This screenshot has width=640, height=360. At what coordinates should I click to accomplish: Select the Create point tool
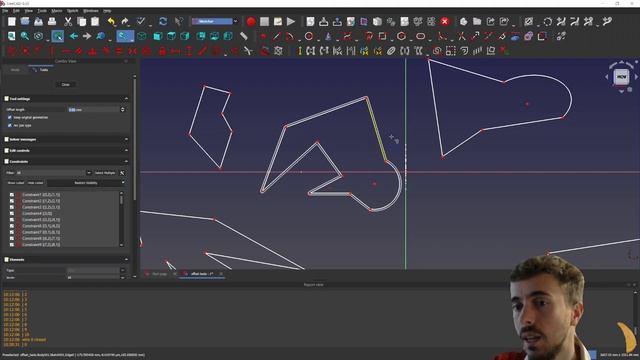click(x=263, y=36)
